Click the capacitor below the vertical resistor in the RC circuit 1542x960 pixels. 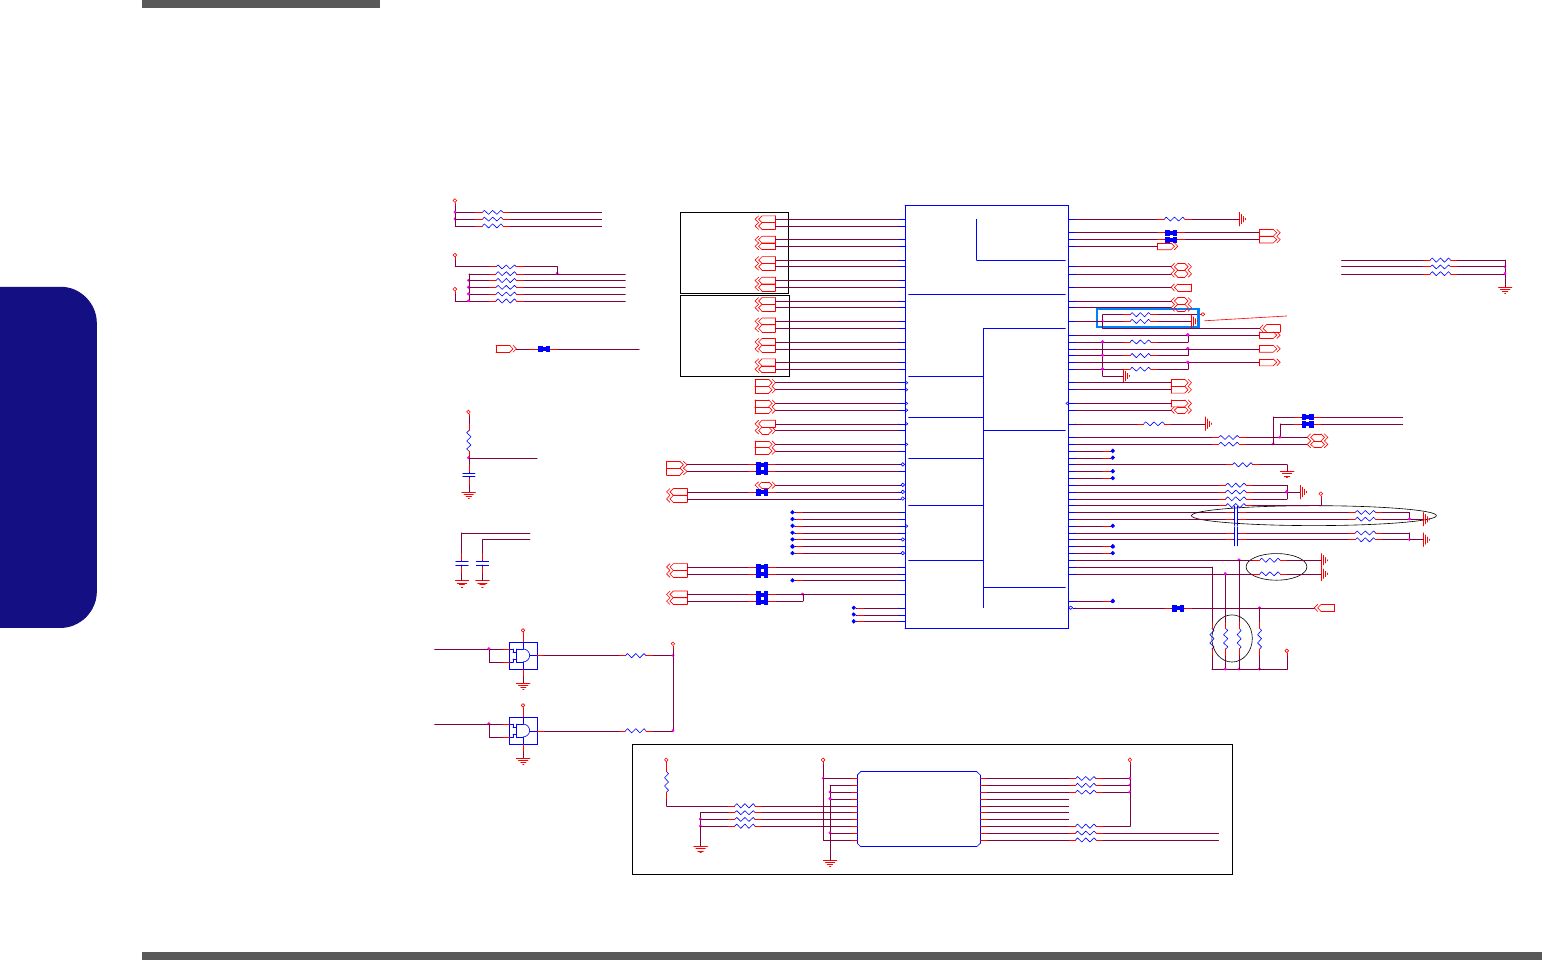(x=468, y=474)
